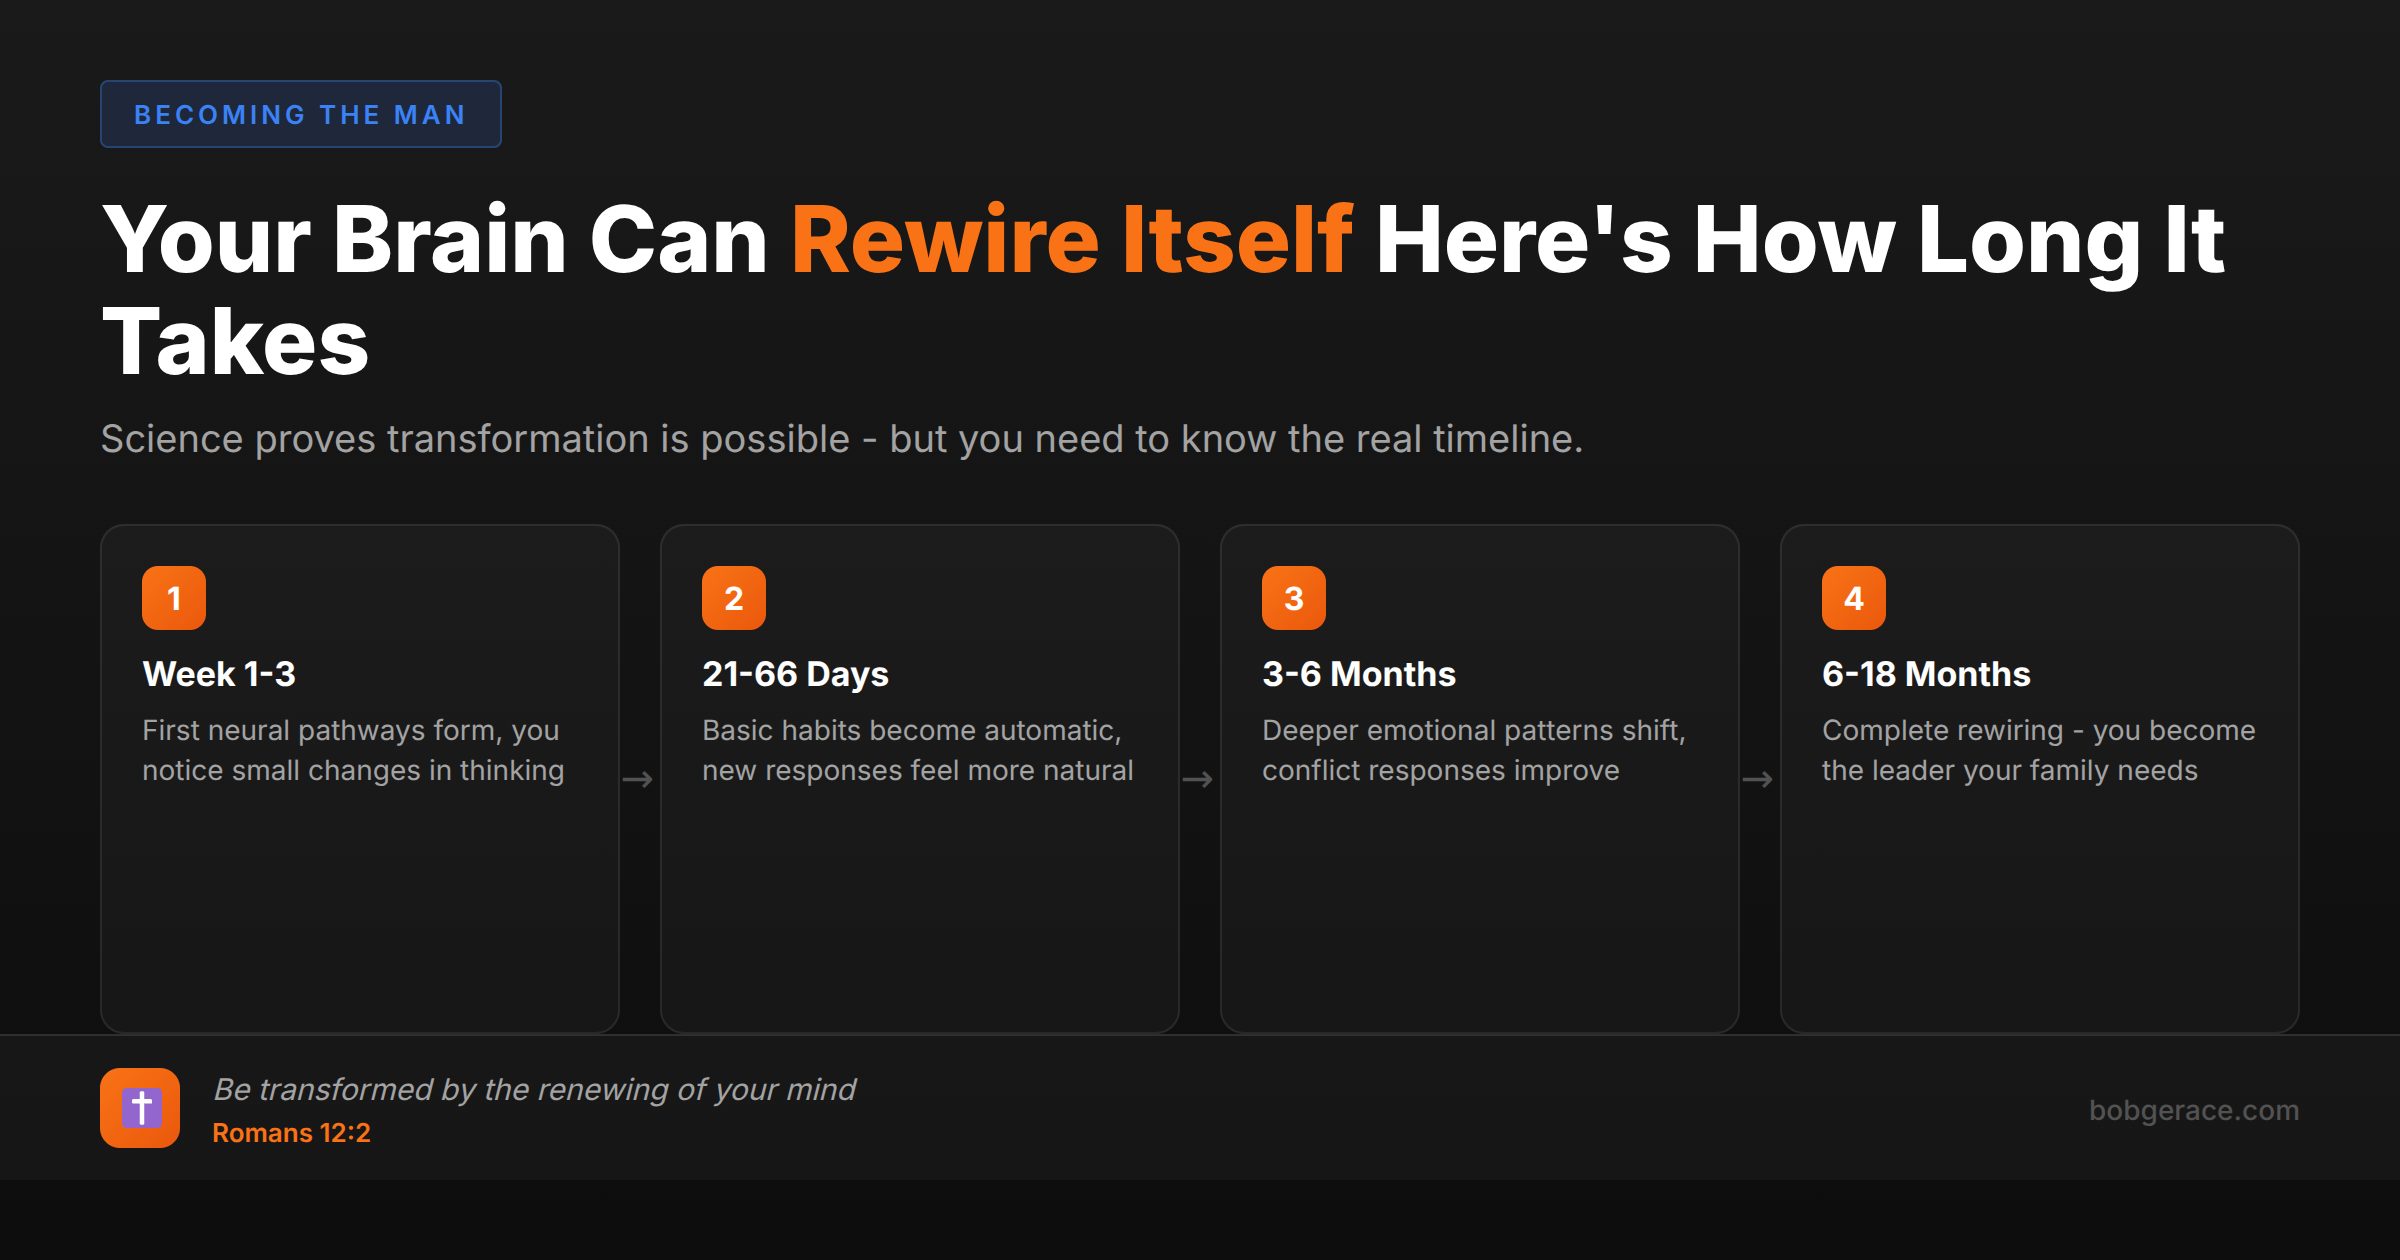This screenshot has width=2400, height=1260.
Task: Click the cross icon in footer
Action: click(x=140, y=1108)
